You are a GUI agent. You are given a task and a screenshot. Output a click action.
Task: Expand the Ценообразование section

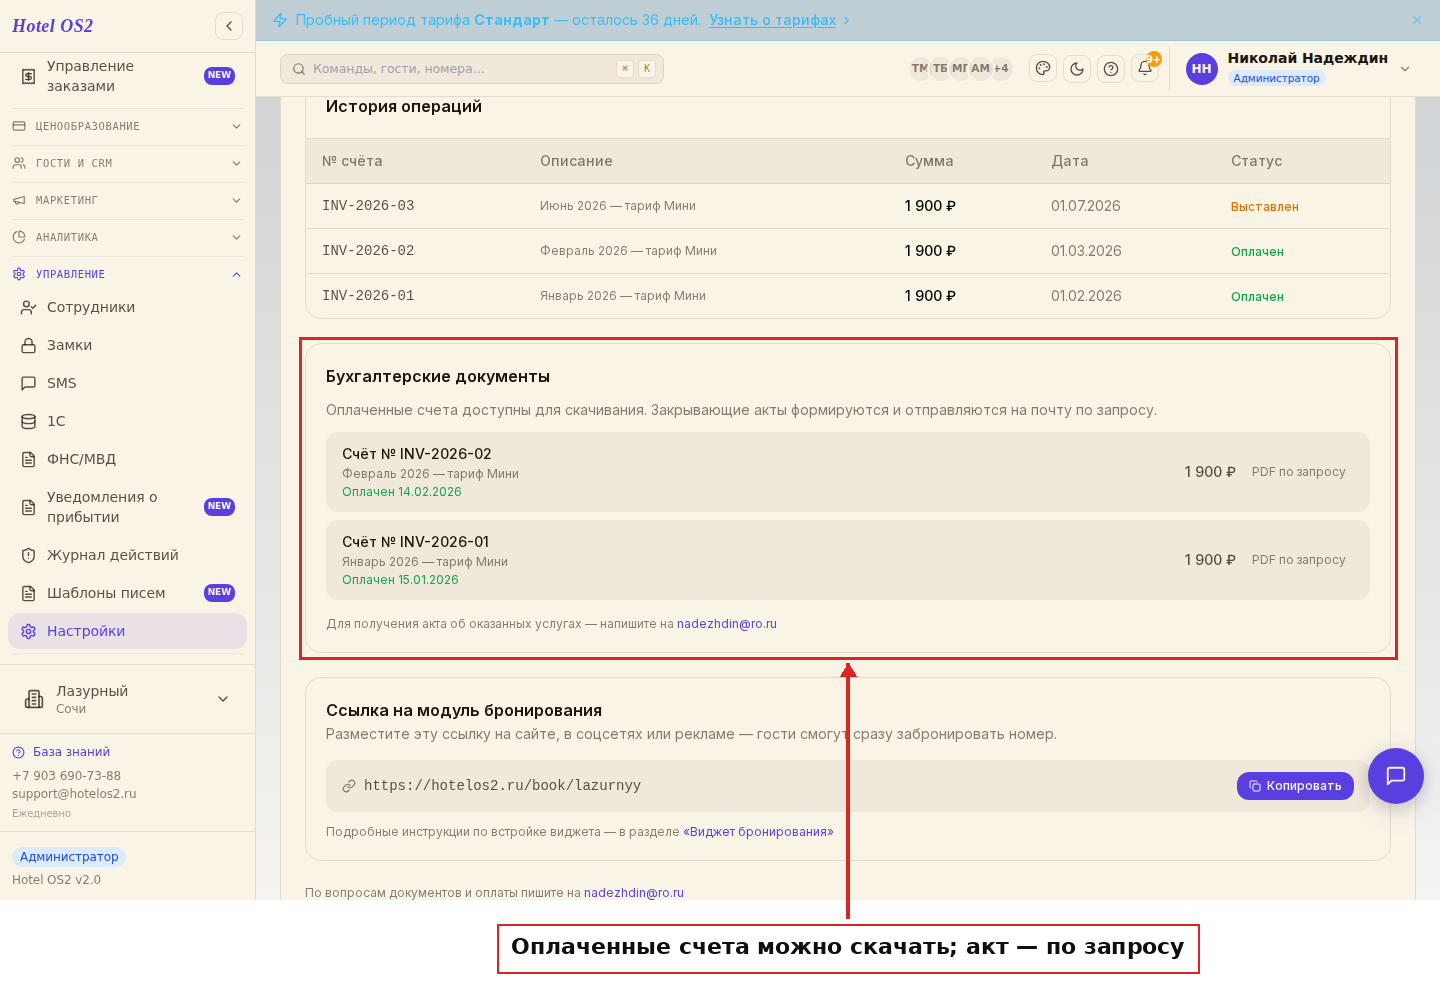[127, 126]
